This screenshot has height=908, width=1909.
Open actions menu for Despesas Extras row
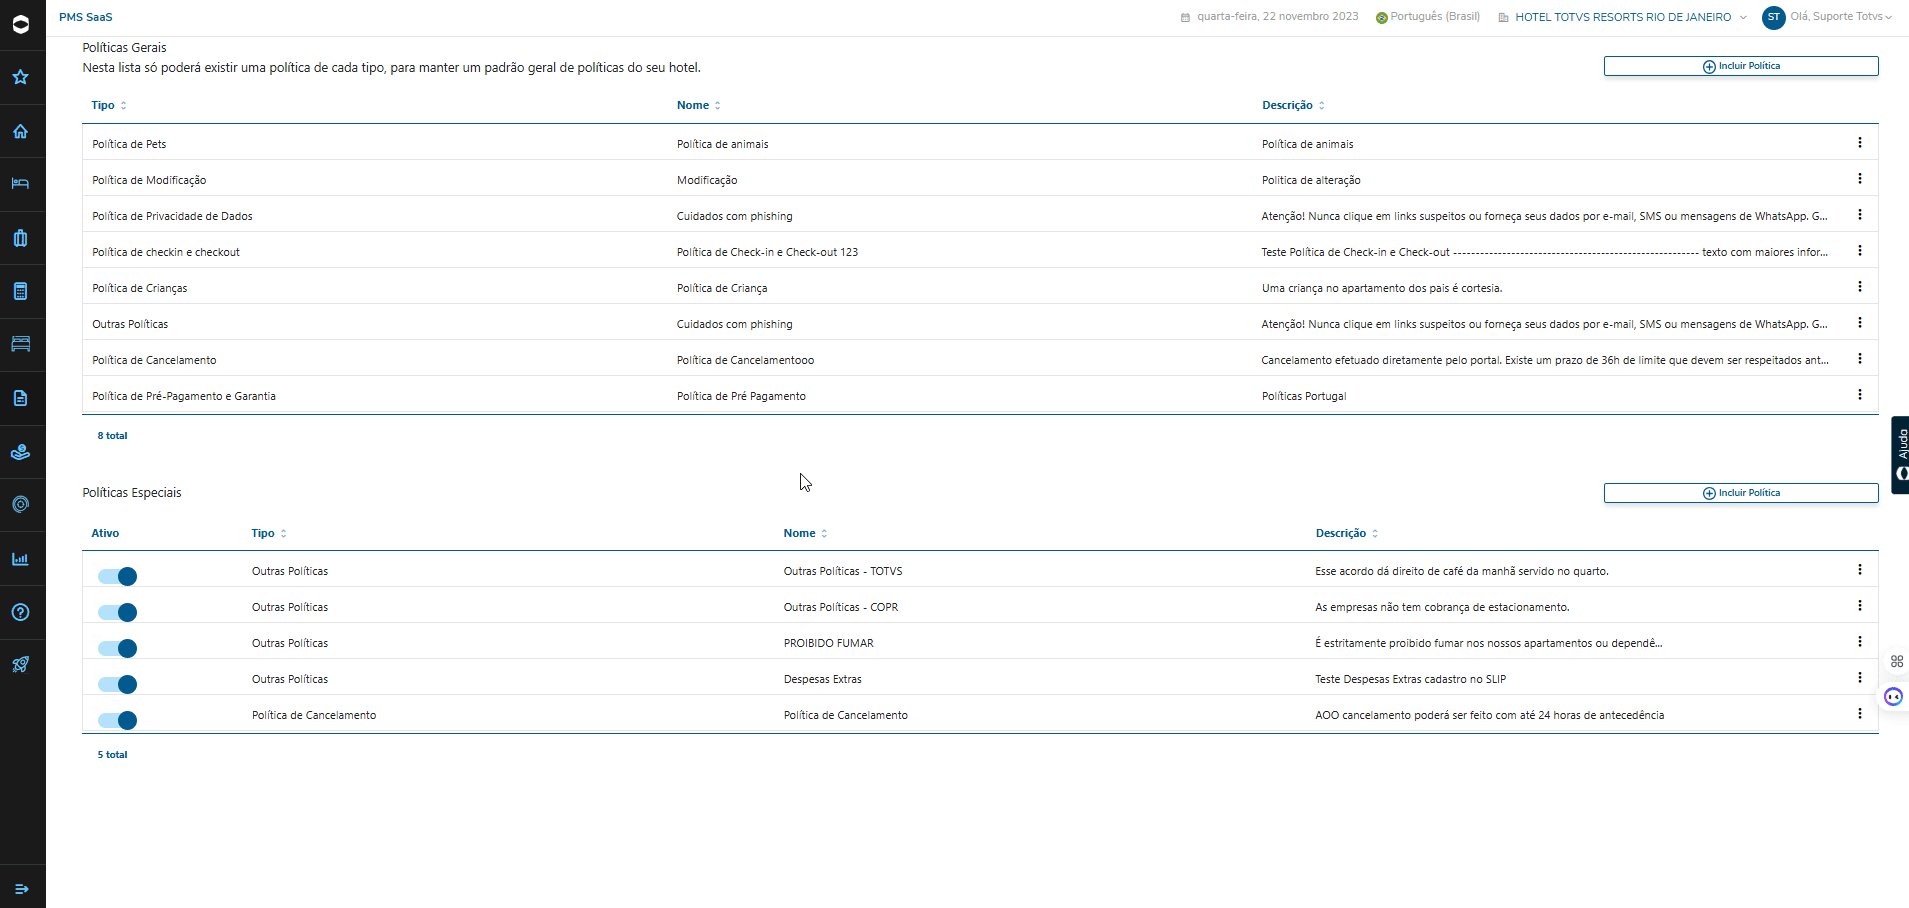[1859, 678]
